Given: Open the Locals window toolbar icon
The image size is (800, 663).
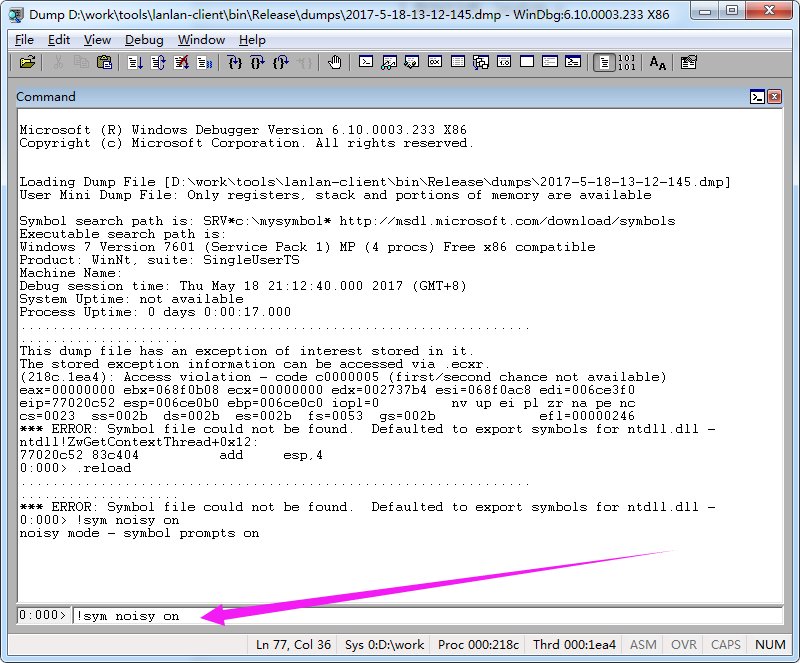Looking at the screenshot, I should pos(412,63).
